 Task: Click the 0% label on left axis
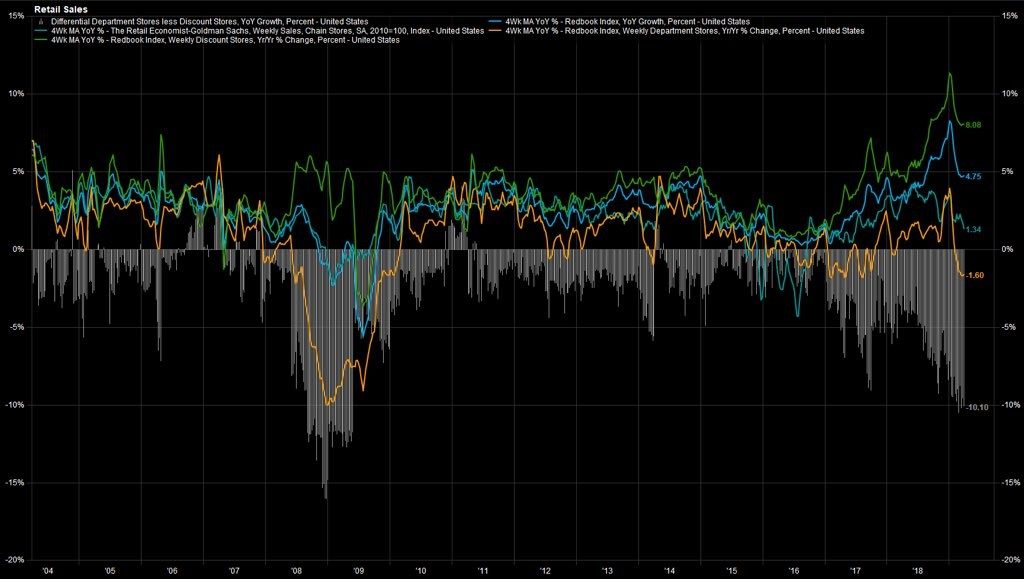pyautogui.click(x=19, y=249)
